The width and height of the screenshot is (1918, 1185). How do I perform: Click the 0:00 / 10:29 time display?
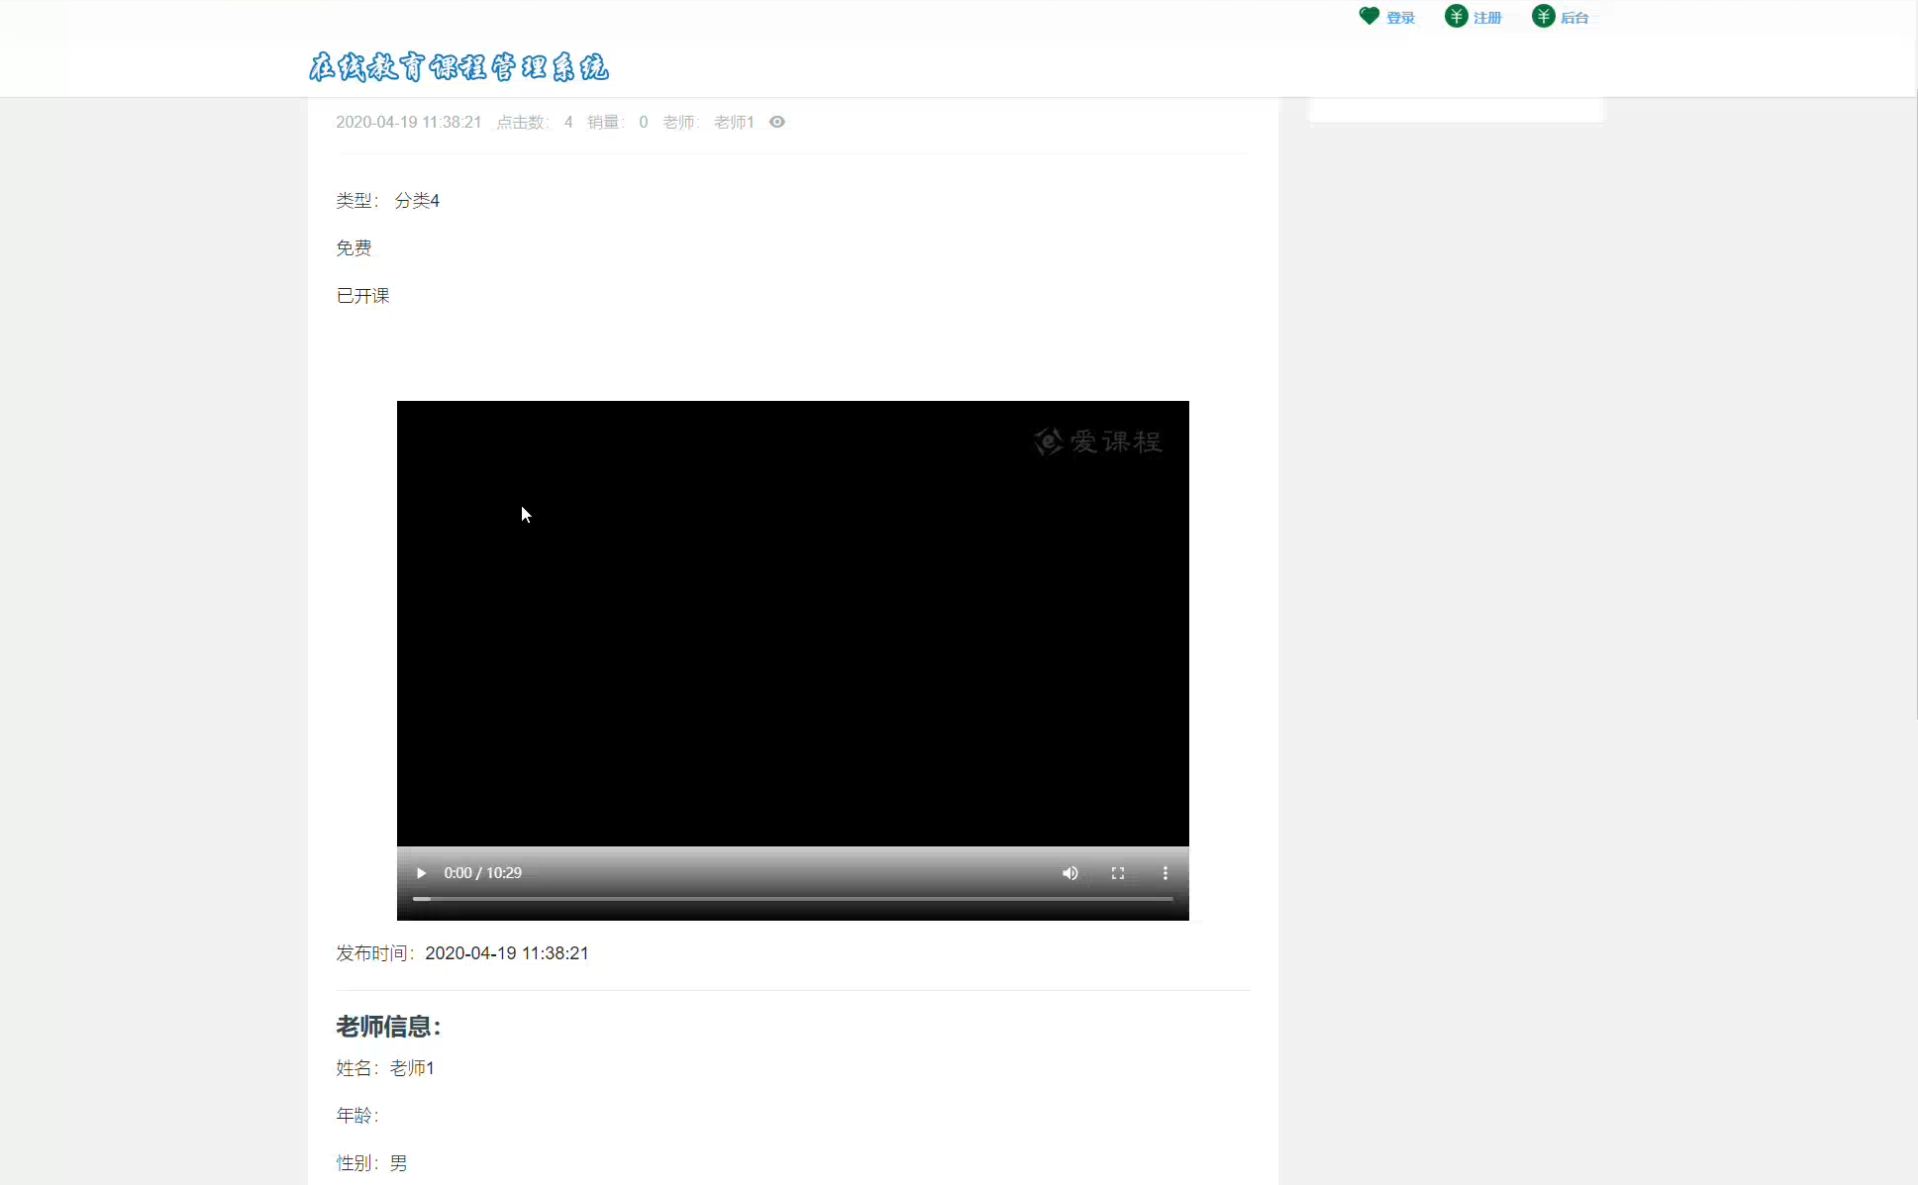pyautogui.click(x=483, y=873)
